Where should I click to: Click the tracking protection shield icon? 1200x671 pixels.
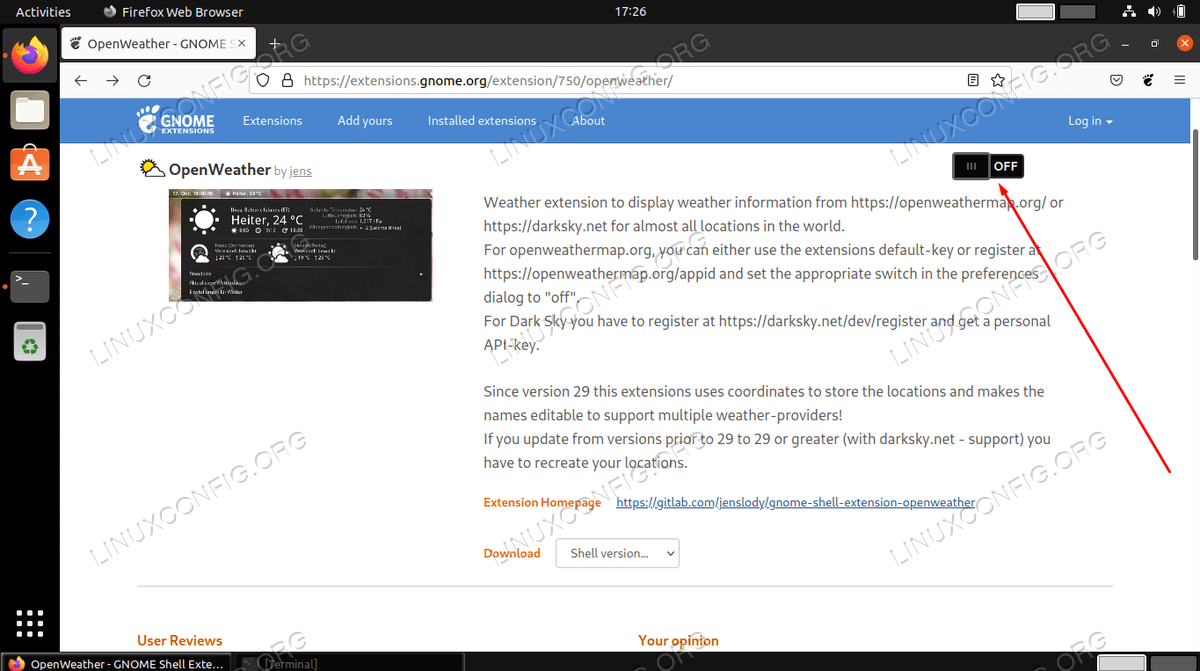coord(263,81)
